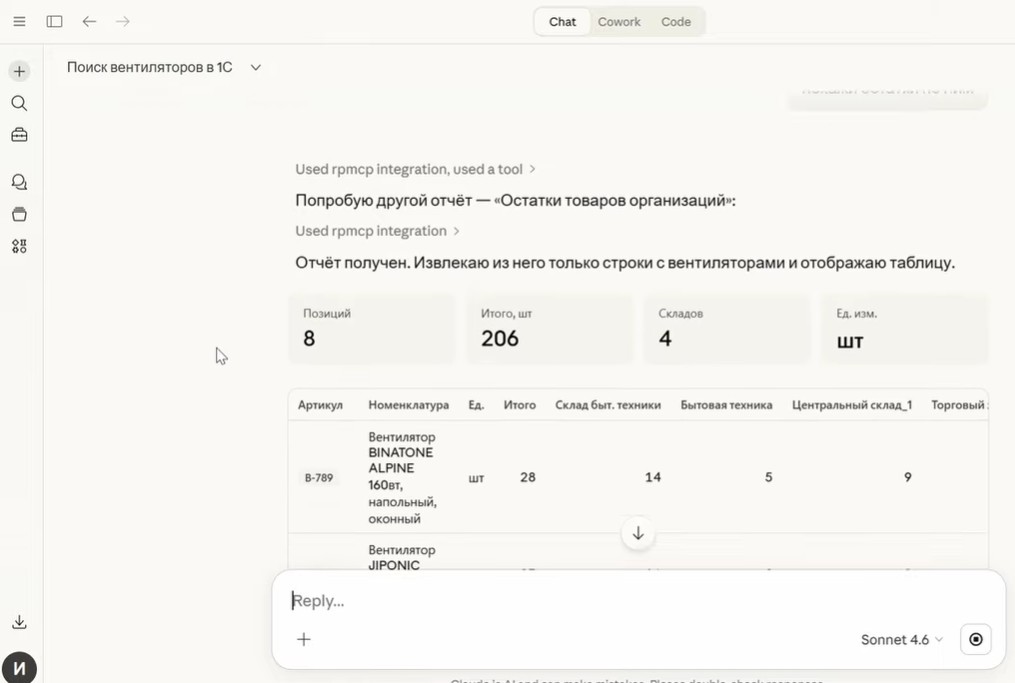Click the scroll-to-bottom arrow button

pyautogui.click(x=638, y=533)
